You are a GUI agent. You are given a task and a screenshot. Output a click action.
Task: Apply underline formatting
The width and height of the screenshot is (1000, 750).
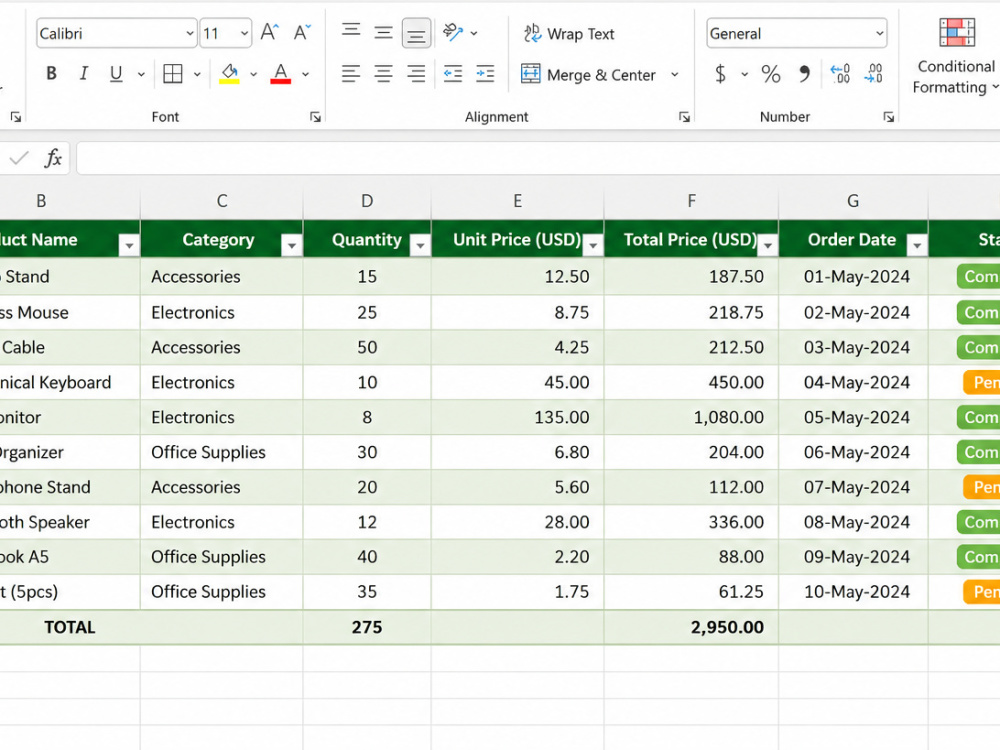click(115, 74)
